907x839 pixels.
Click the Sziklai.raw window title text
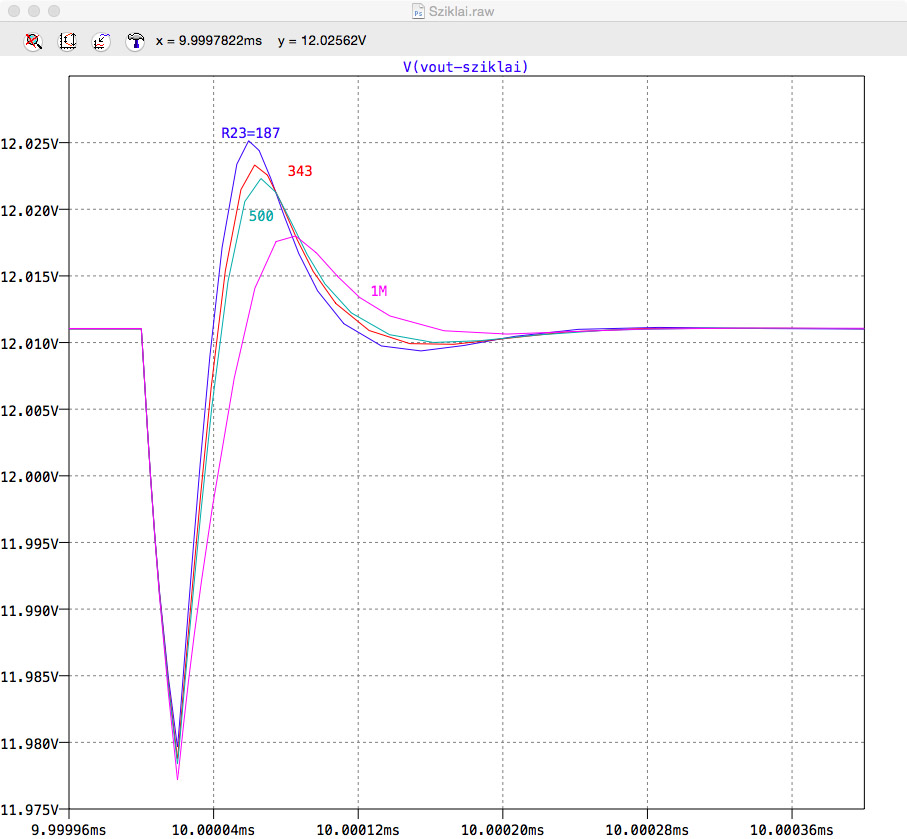point(462,12)
